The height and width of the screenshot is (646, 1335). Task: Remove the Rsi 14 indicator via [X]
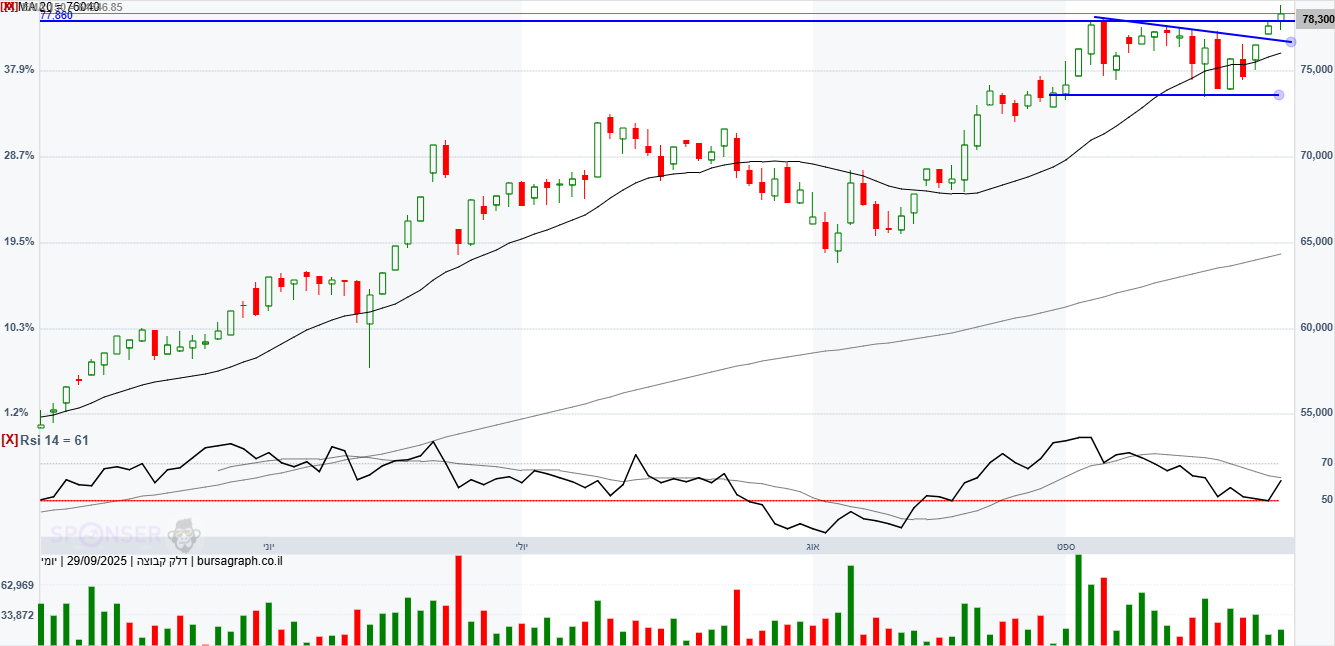click(x=9, y=440)
